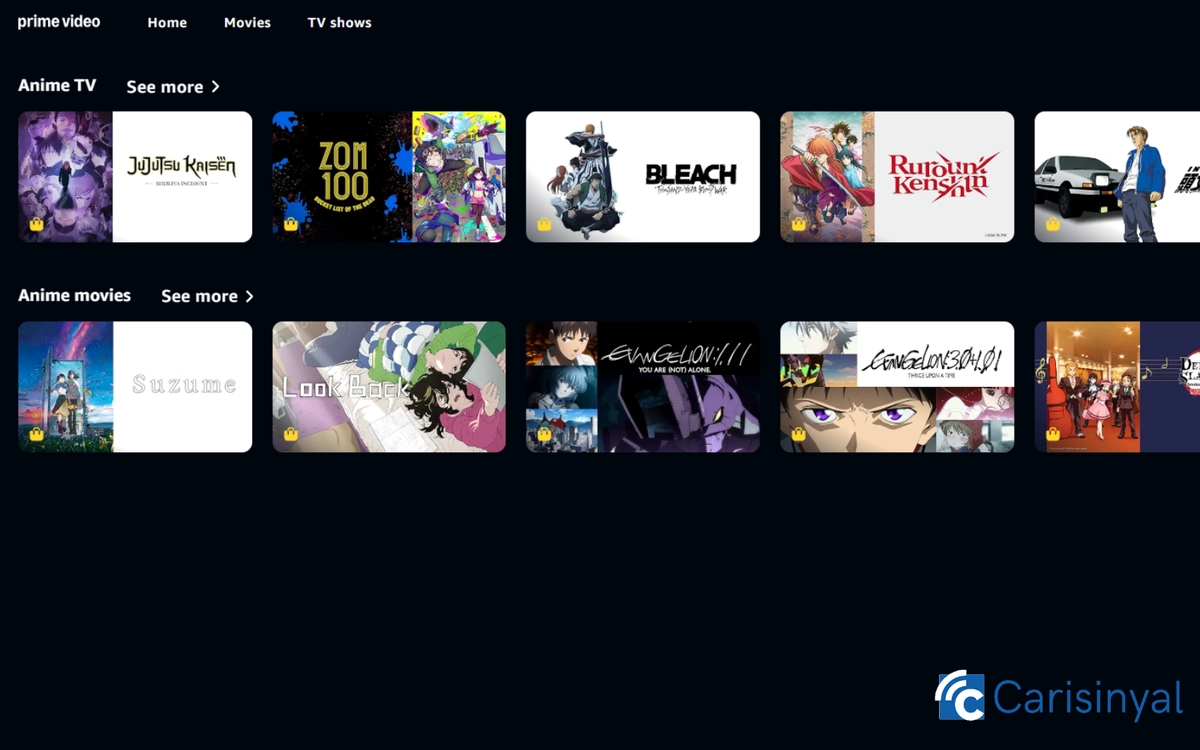
Task: Click the purchase bag icon on Look Back
Action: click(x=289, y=436)
